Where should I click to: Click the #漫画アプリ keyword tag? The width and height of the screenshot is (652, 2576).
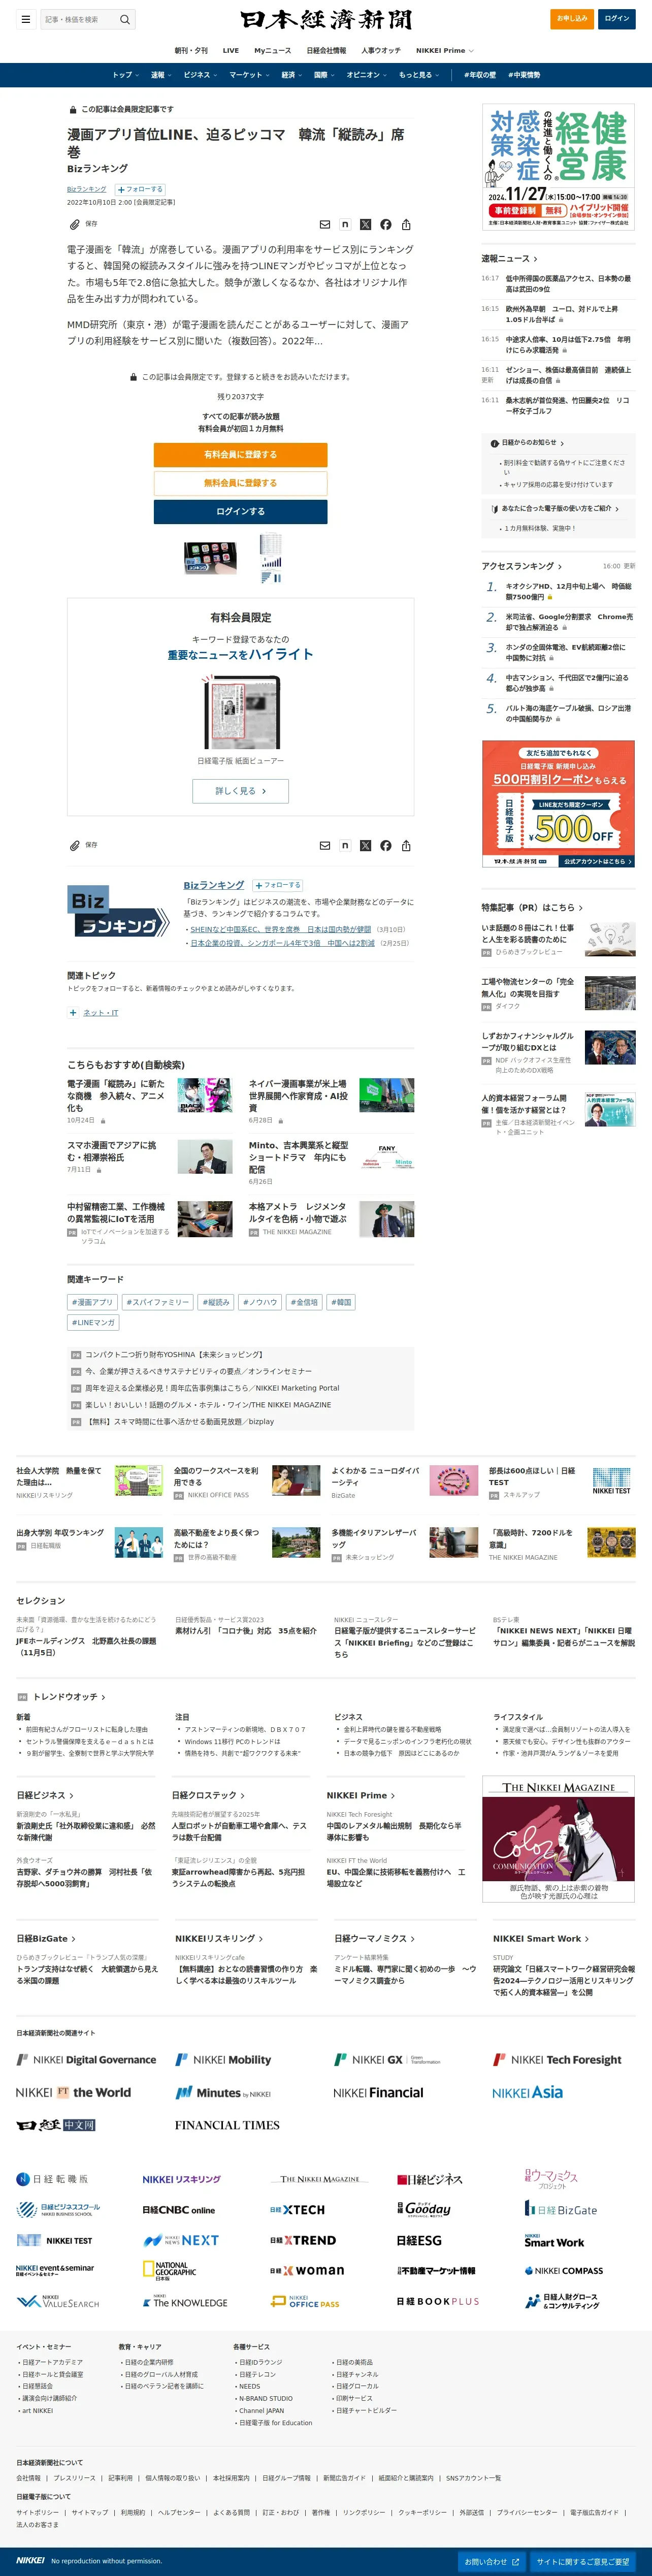click(x=92, y=1302)
